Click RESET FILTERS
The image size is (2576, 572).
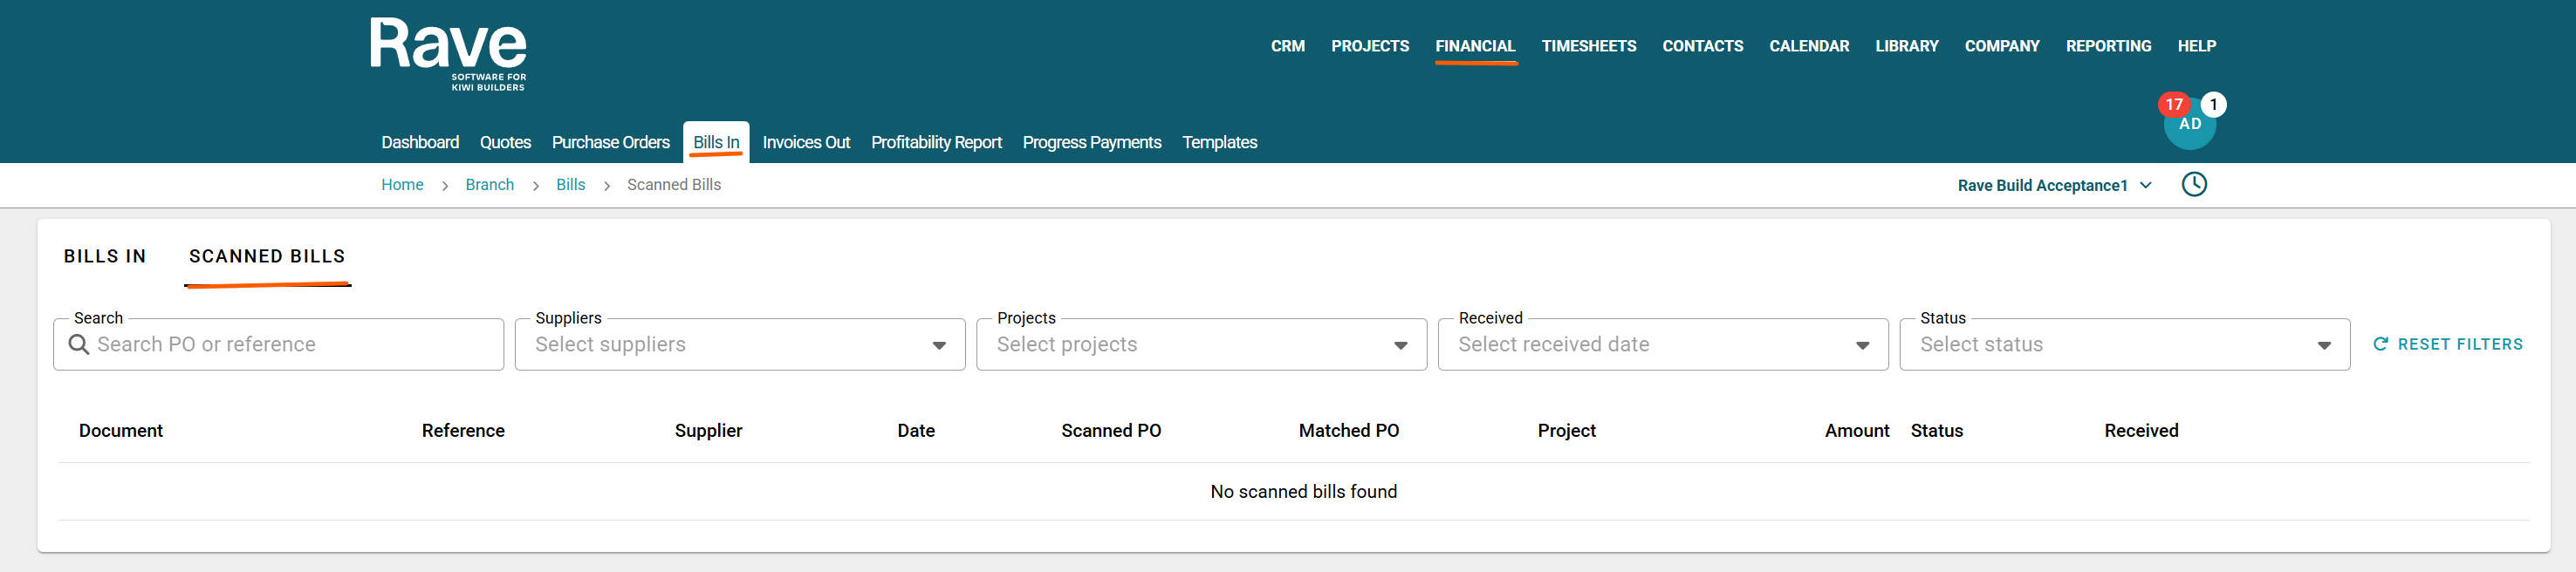point(2448,344)
